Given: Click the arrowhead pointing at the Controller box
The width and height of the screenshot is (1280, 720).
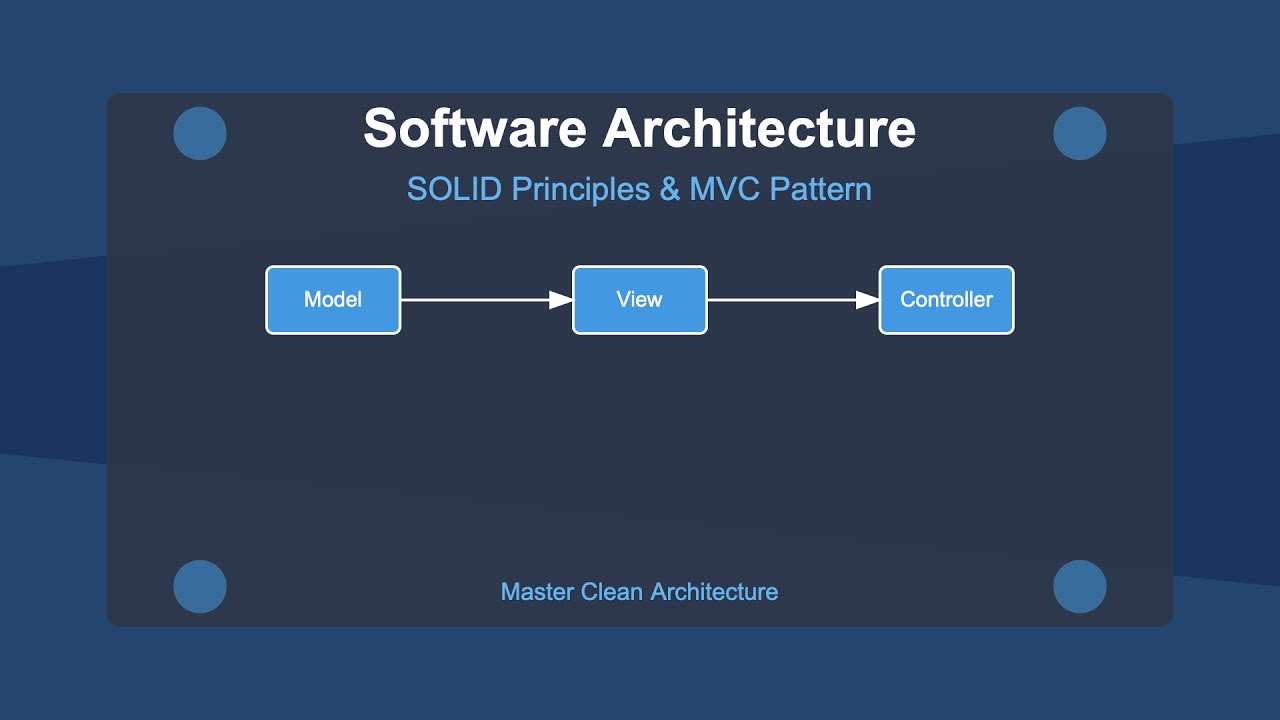Looking at the screenshot, I should (866, 299).
